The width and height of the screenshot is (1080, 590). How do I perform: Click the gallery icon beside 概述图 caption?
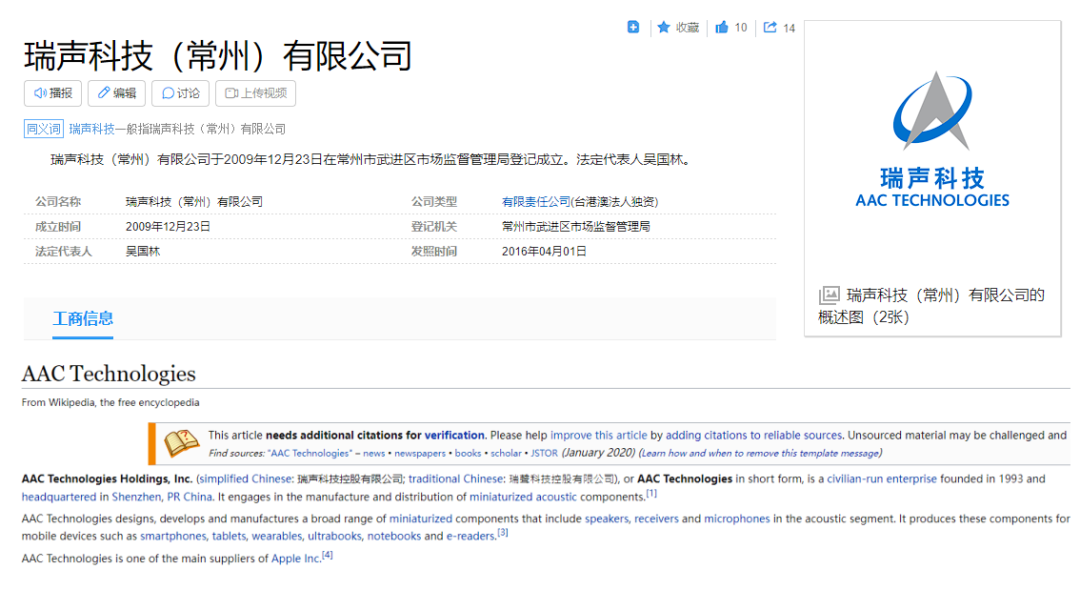coord(829,295)
